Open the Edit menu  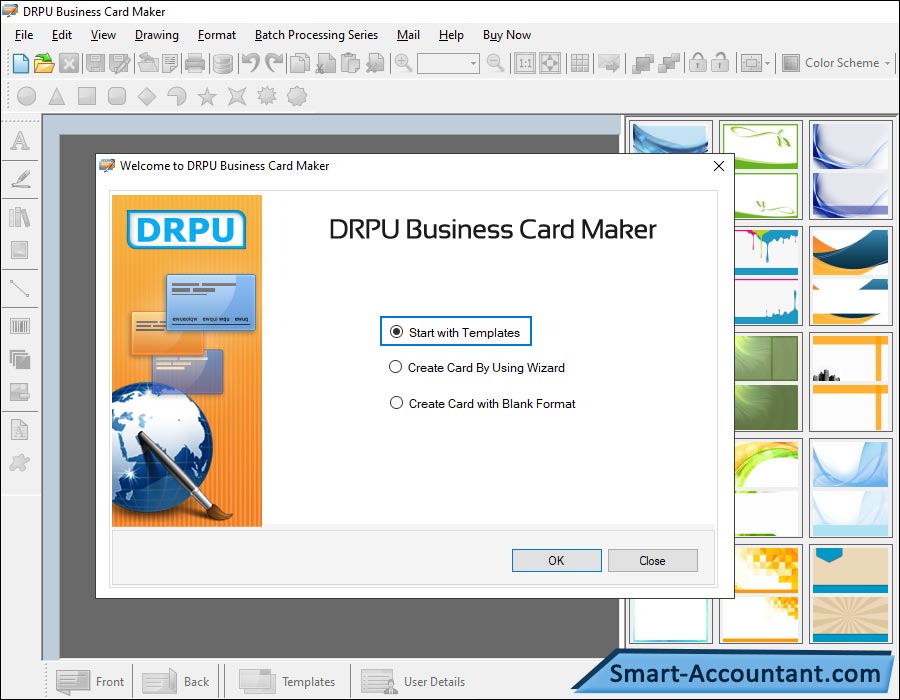click(x=61, y=35)
